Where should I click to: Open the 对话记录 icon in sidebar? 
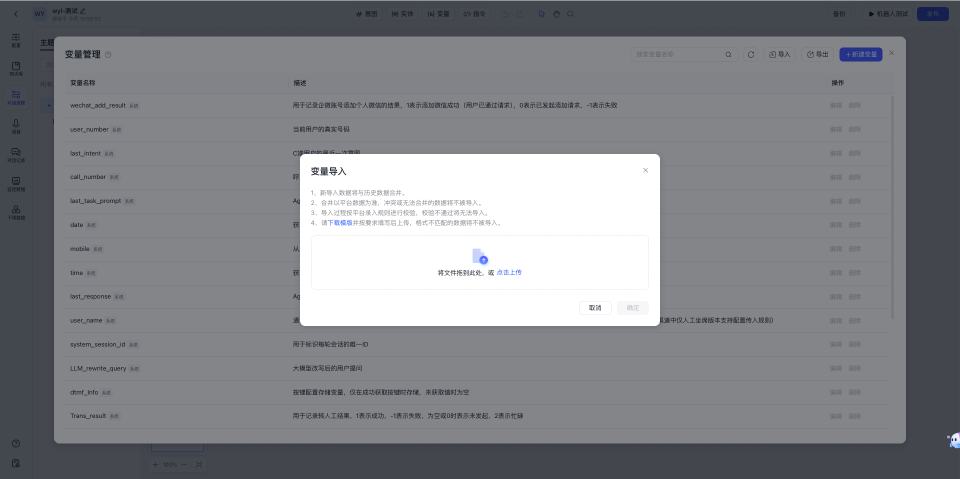pos(16,153)
